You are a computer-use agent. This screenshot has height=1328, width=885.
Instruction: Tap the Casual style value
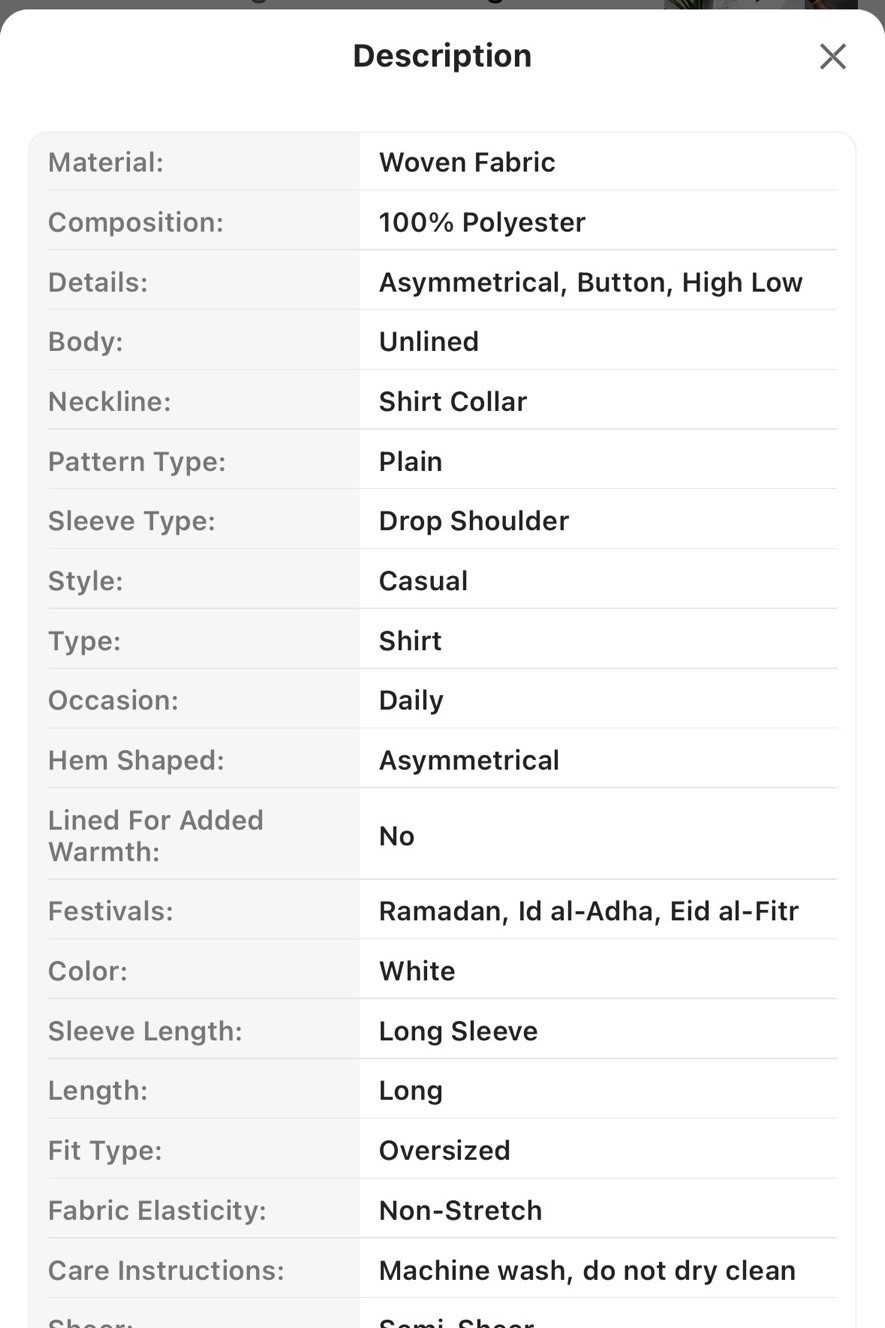click(x=423, y=581)
